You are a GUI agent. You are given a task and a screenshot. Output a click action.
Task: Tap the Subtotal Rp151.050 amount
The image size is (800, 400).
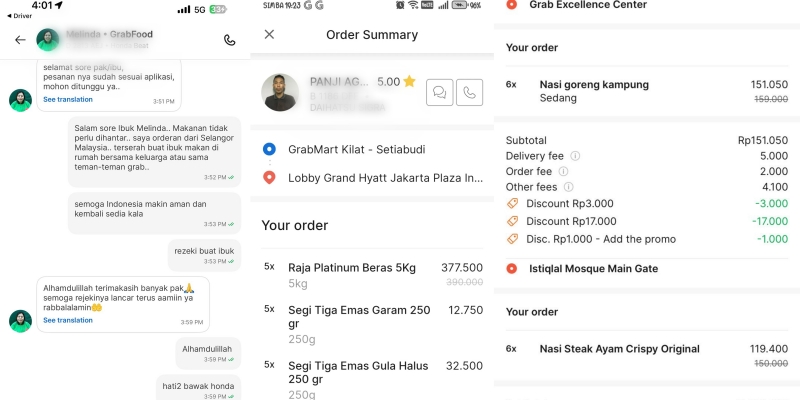(763, 140)
